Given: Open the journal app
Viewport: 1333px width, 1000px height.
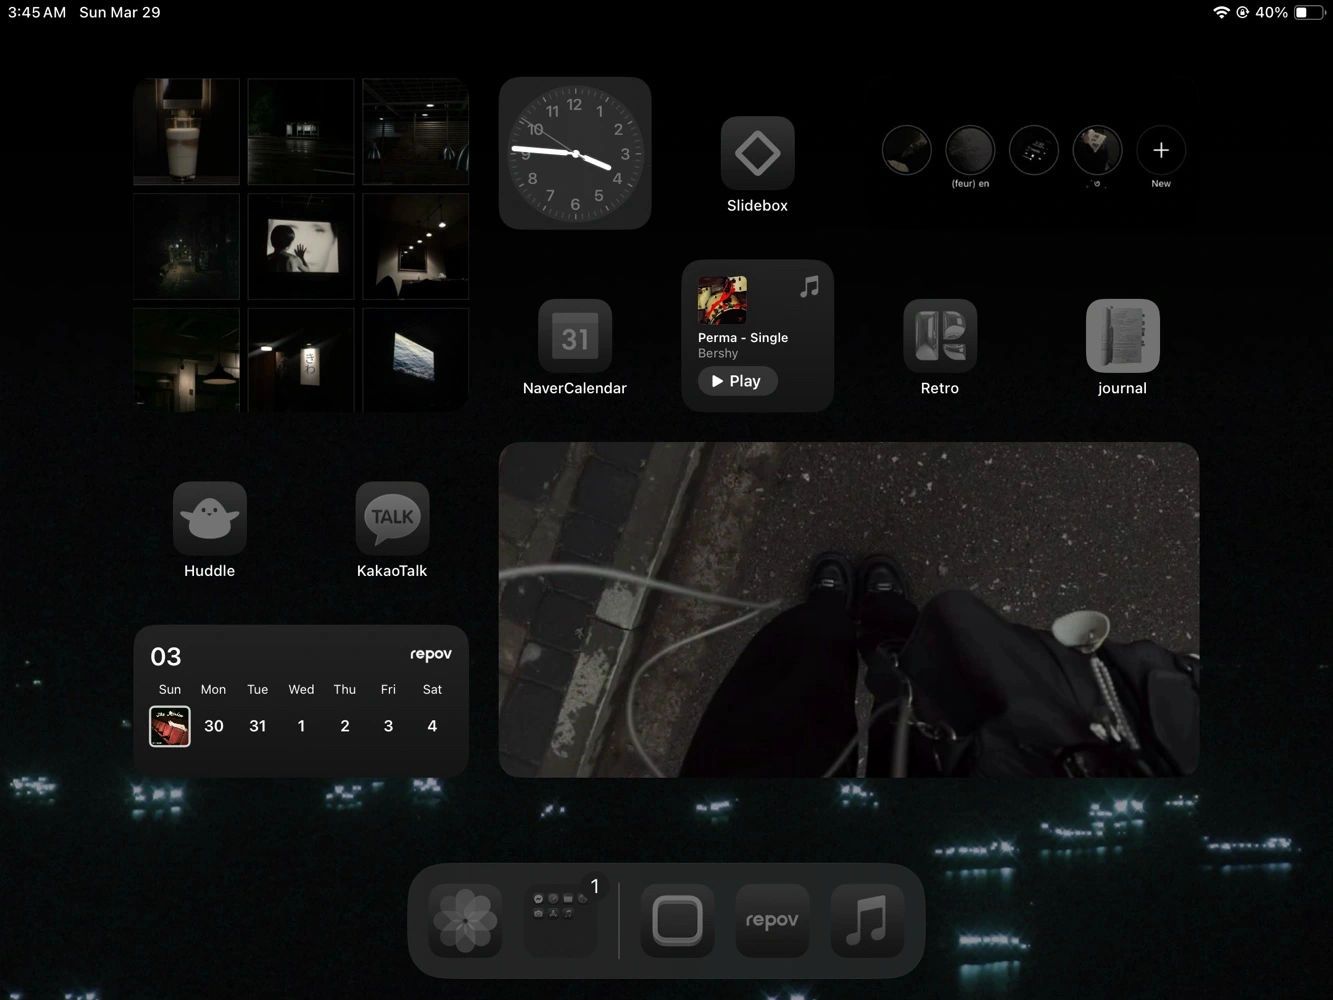Looking at the screenshot, I should click(x=1122, y=336).
